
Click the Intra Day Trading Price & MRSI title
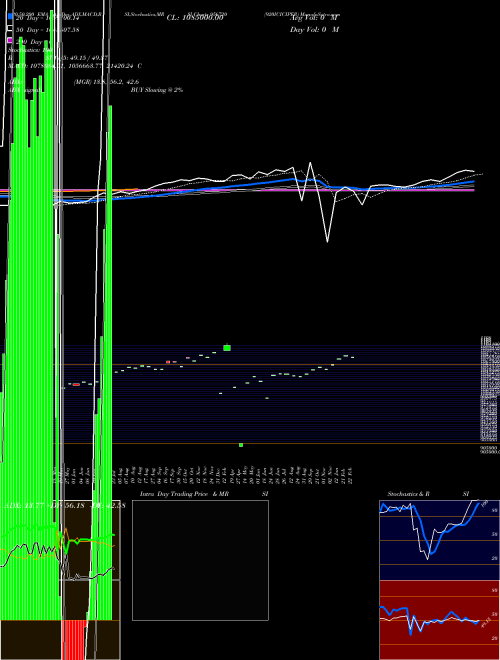204,494
